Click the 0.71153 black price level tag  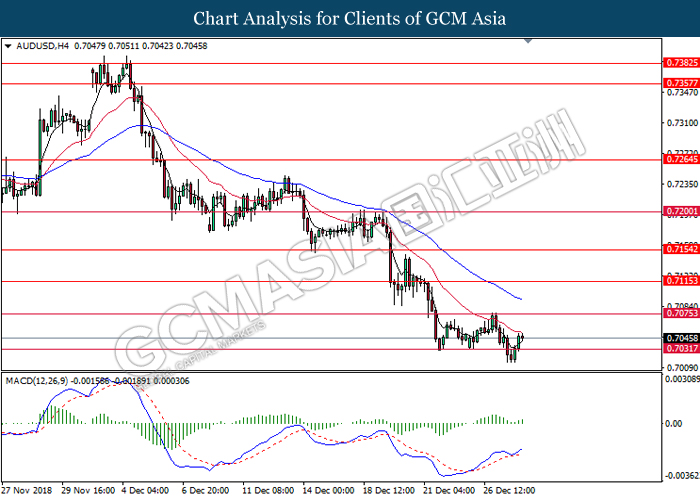681,282
